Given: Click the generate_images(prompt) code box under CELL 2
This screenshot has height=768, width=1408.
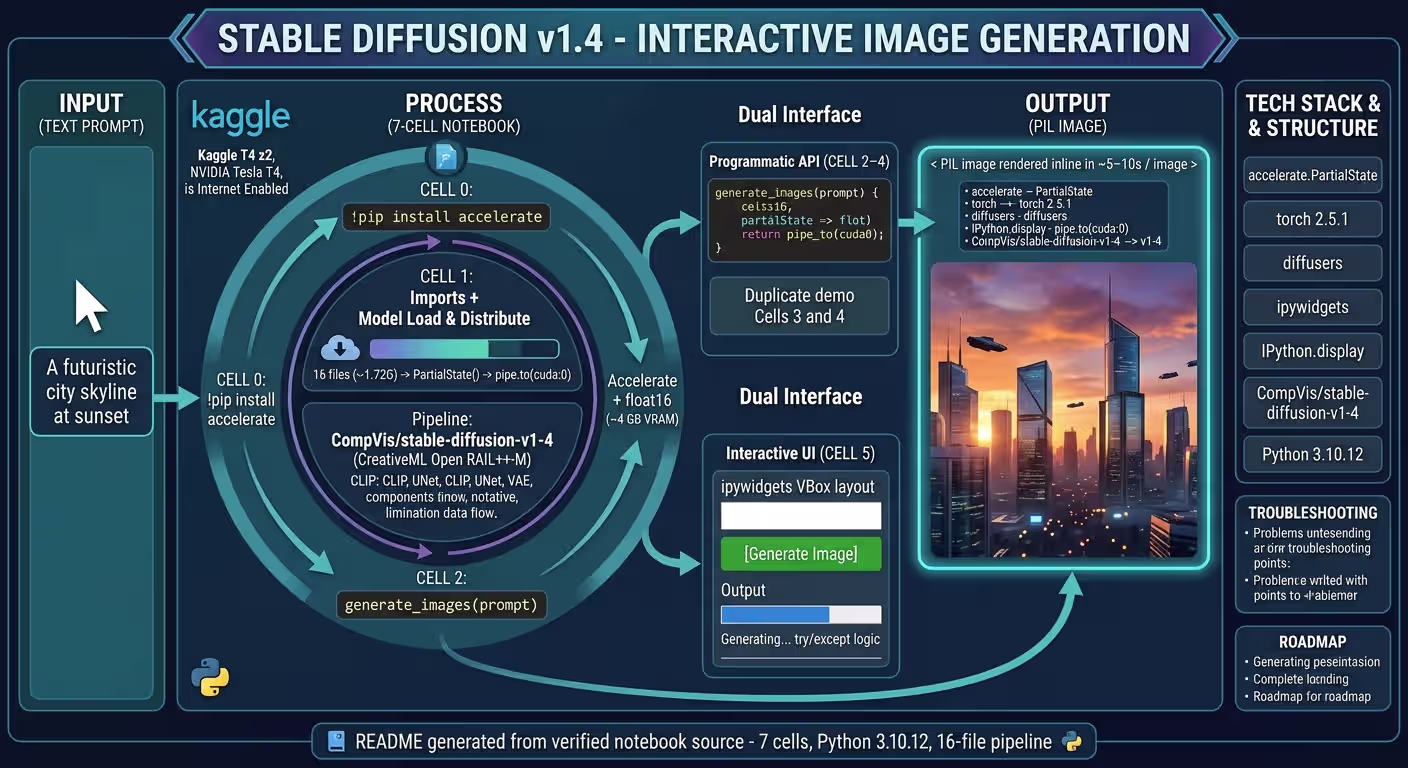Looking at the screenshot, I should point(441,605).
